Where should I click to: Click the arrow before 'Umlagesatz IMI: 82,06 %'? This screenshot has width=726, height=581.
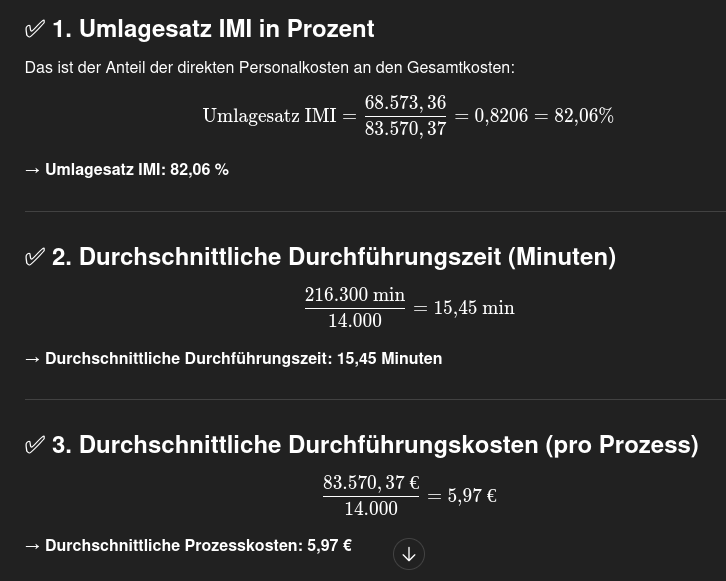[33, 170]
